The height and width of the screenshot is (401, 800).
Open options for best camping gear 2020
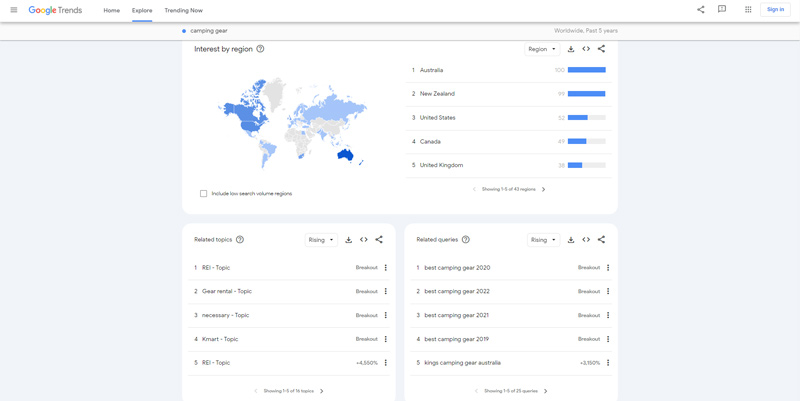pyautogui.click(x=607, y=268)
